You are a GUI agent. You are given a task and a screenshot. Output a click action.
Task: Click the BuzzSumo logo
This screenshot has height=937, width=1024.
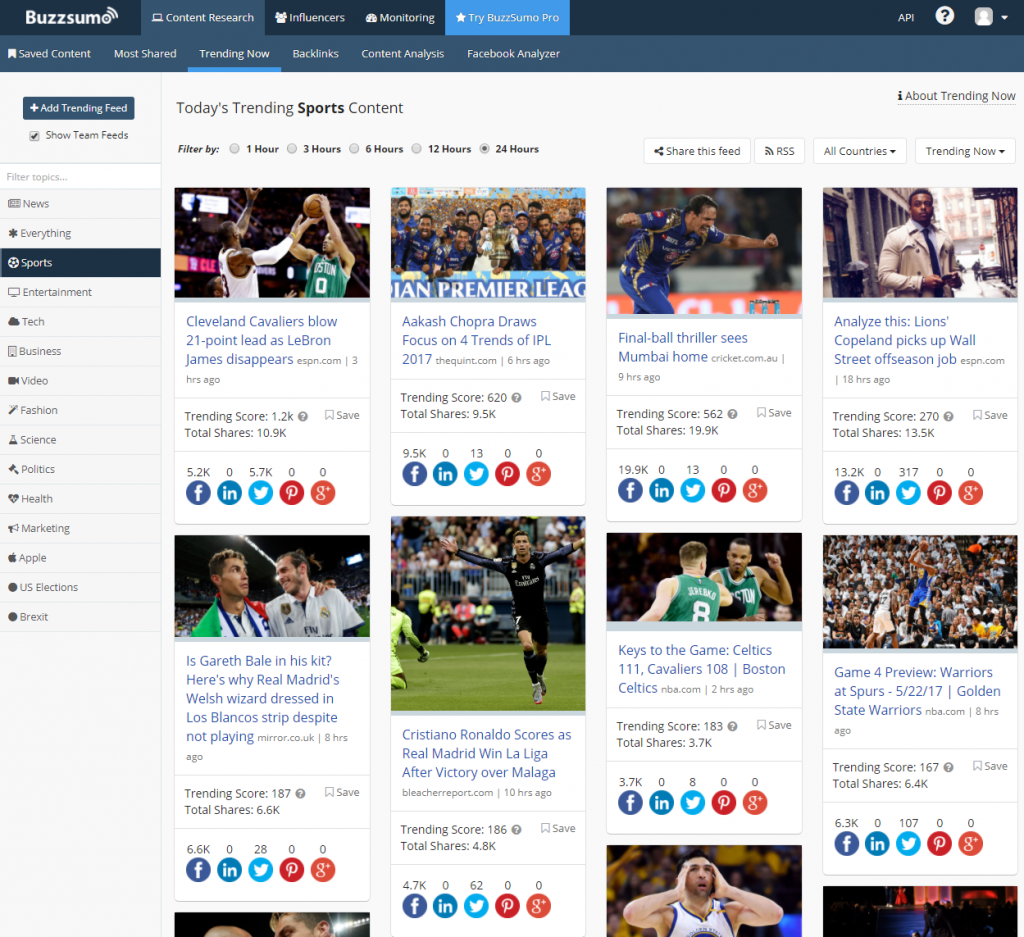coord(71,16)
